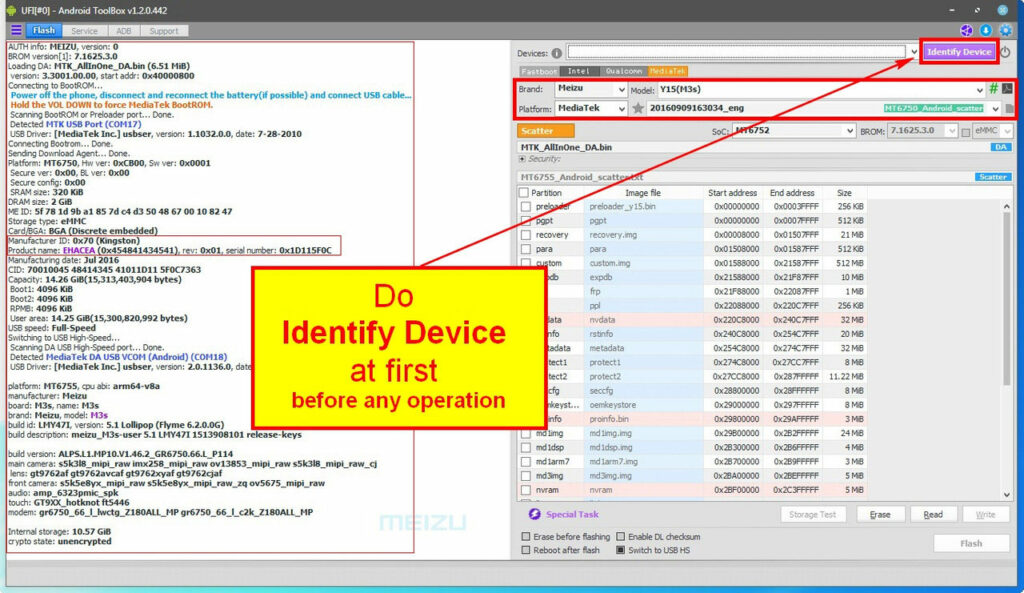
Task: Open the PDF document icon beside Model
Action: (1007, 89)
